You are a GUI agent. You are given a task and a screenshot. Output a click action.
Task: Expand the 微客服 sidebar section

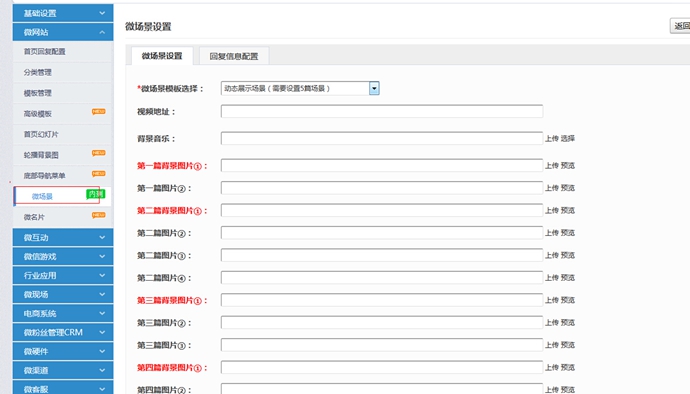(63, 388)
